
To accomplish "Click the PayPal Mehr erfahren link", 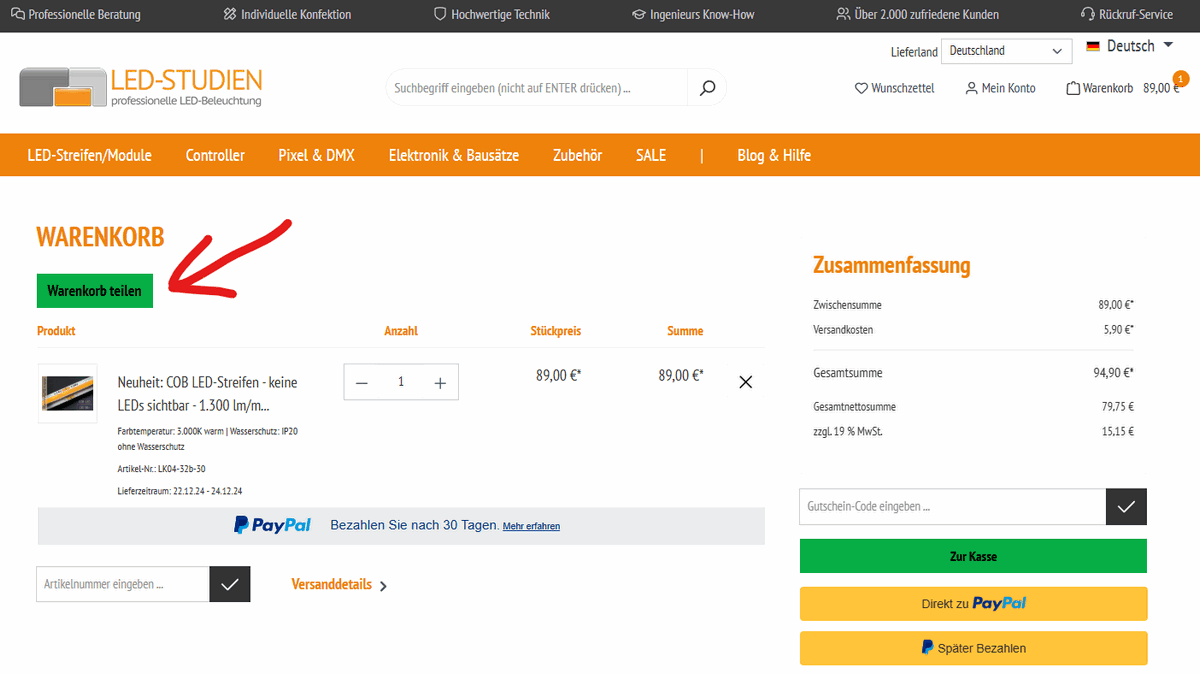I will (531, 526).
